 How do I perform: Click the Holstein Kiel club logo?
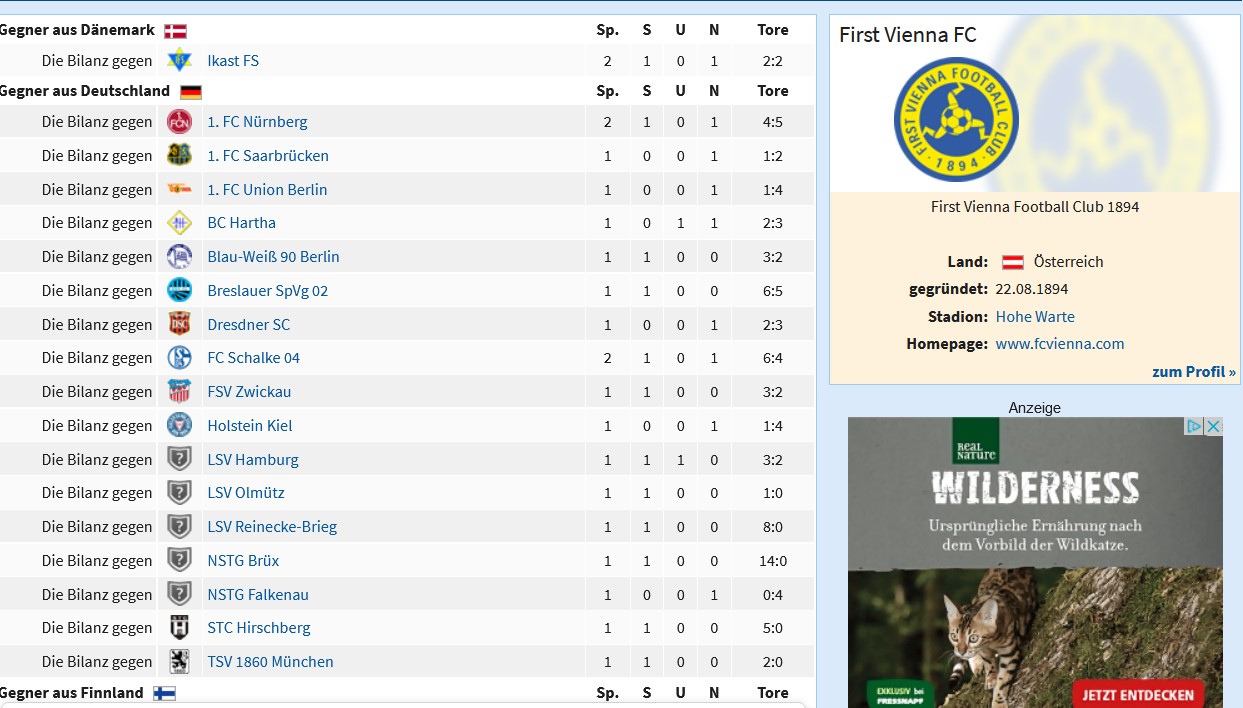pyautogui.click(x=179, y=425)
